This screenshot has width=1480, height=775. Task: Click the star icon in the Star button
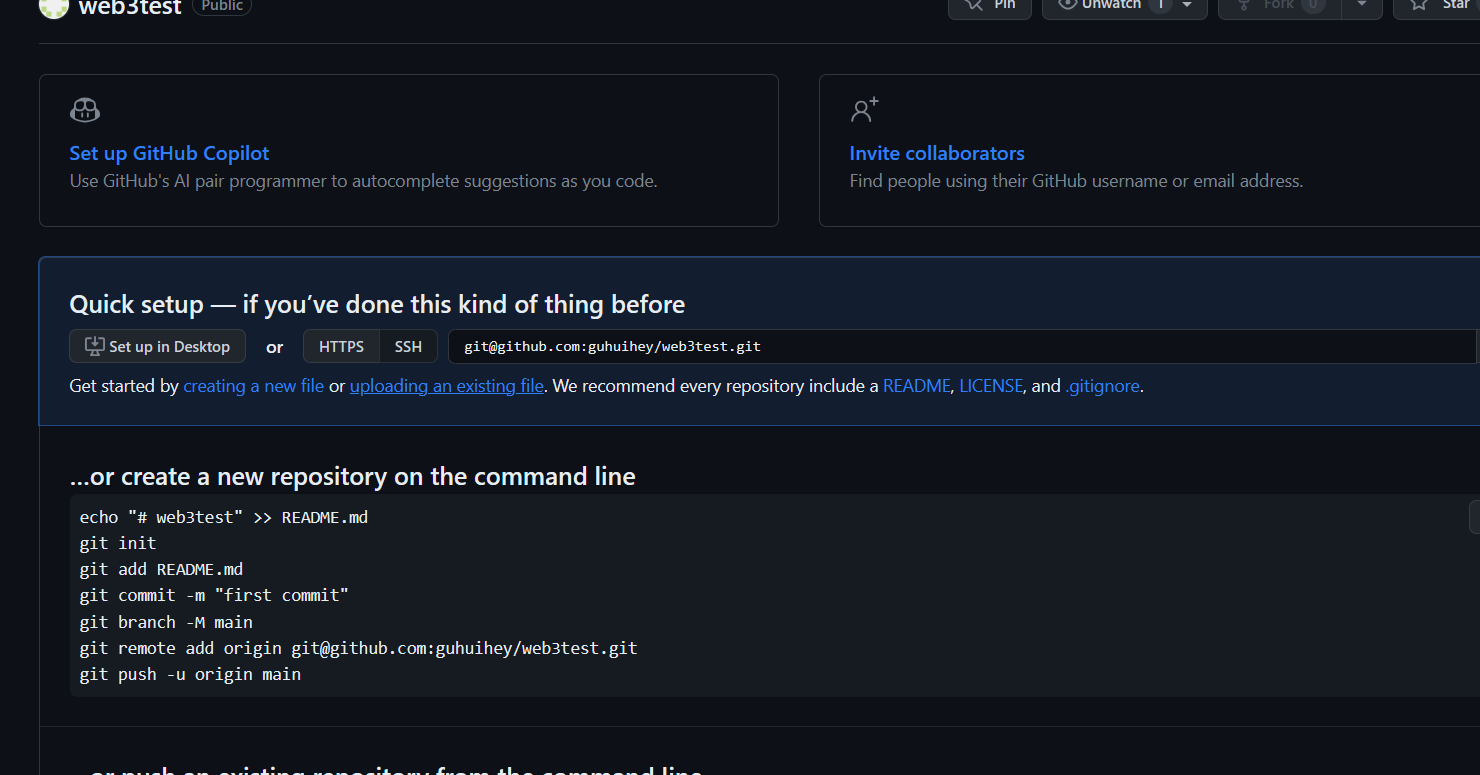(1418, 5)
